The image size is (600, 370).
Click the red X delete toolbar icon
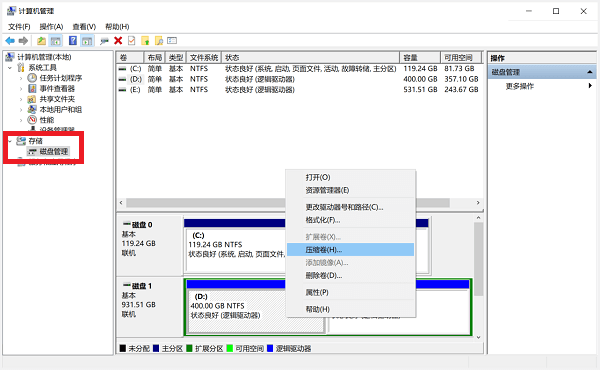[x=118, y=41]
